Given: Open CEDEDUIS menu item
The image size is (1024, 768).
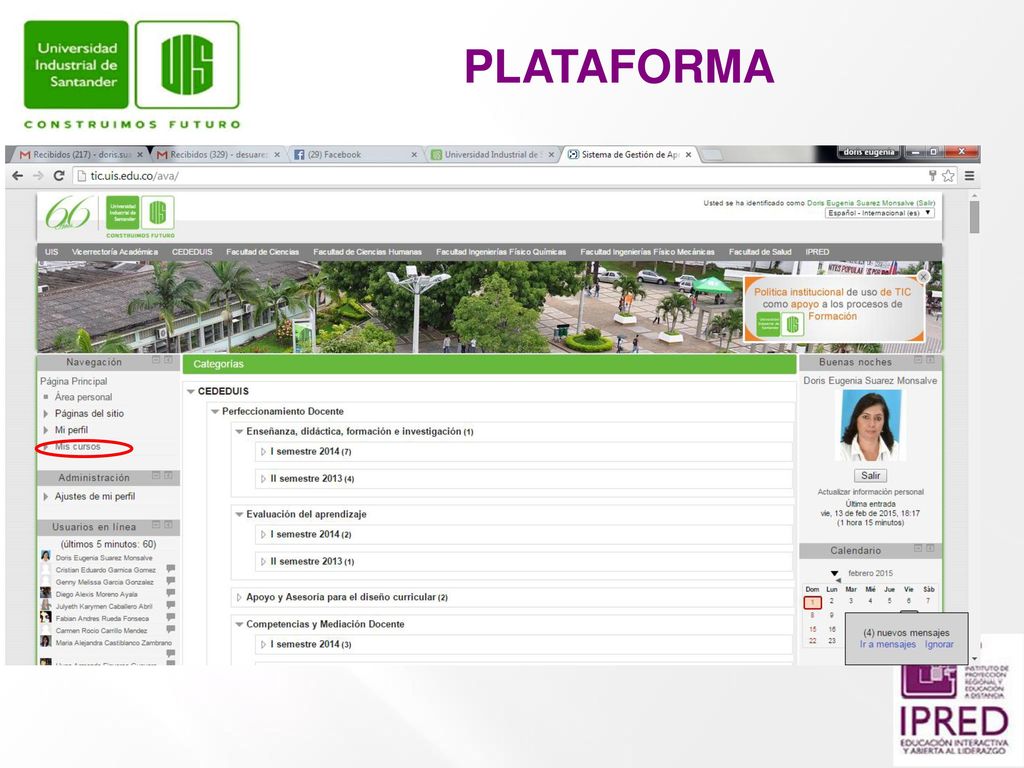Looking at the screenshot, I should coord(192,251).
